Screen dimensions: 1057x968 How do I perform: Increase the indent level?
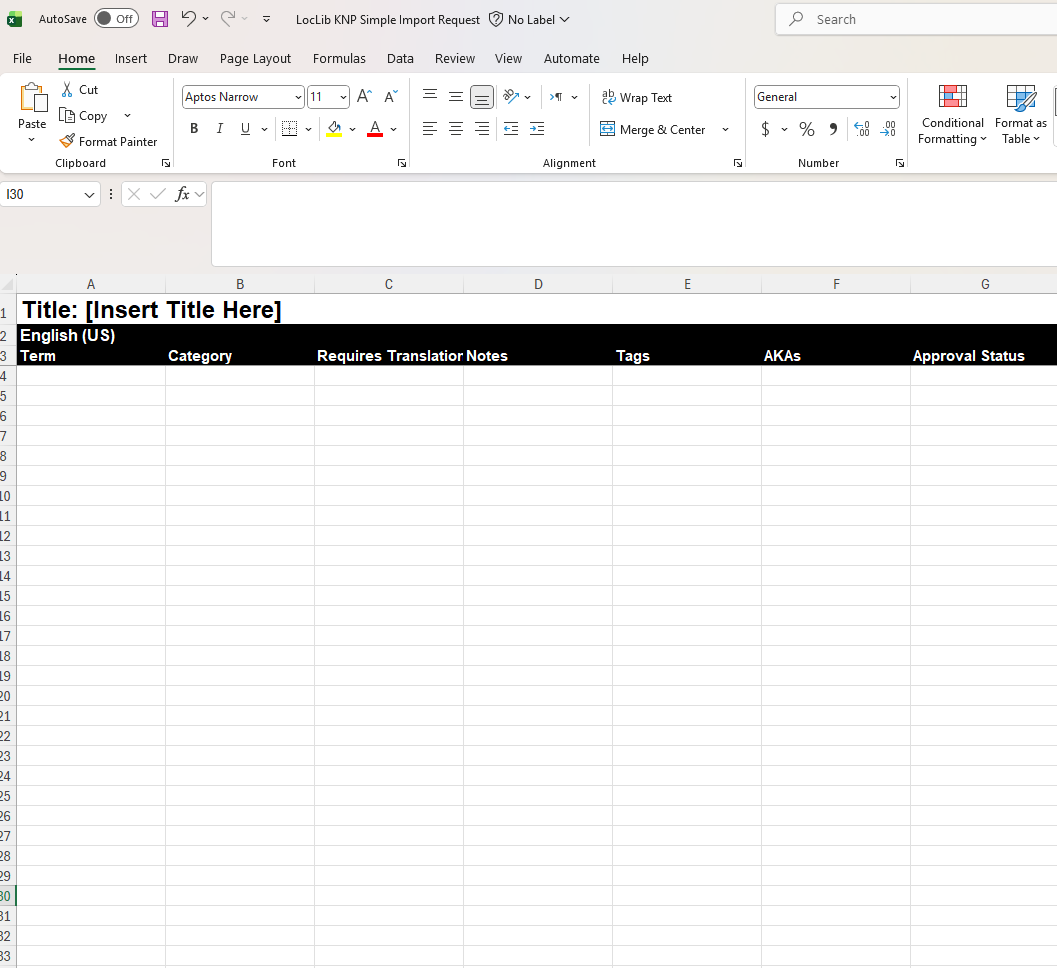pos(537,129)
